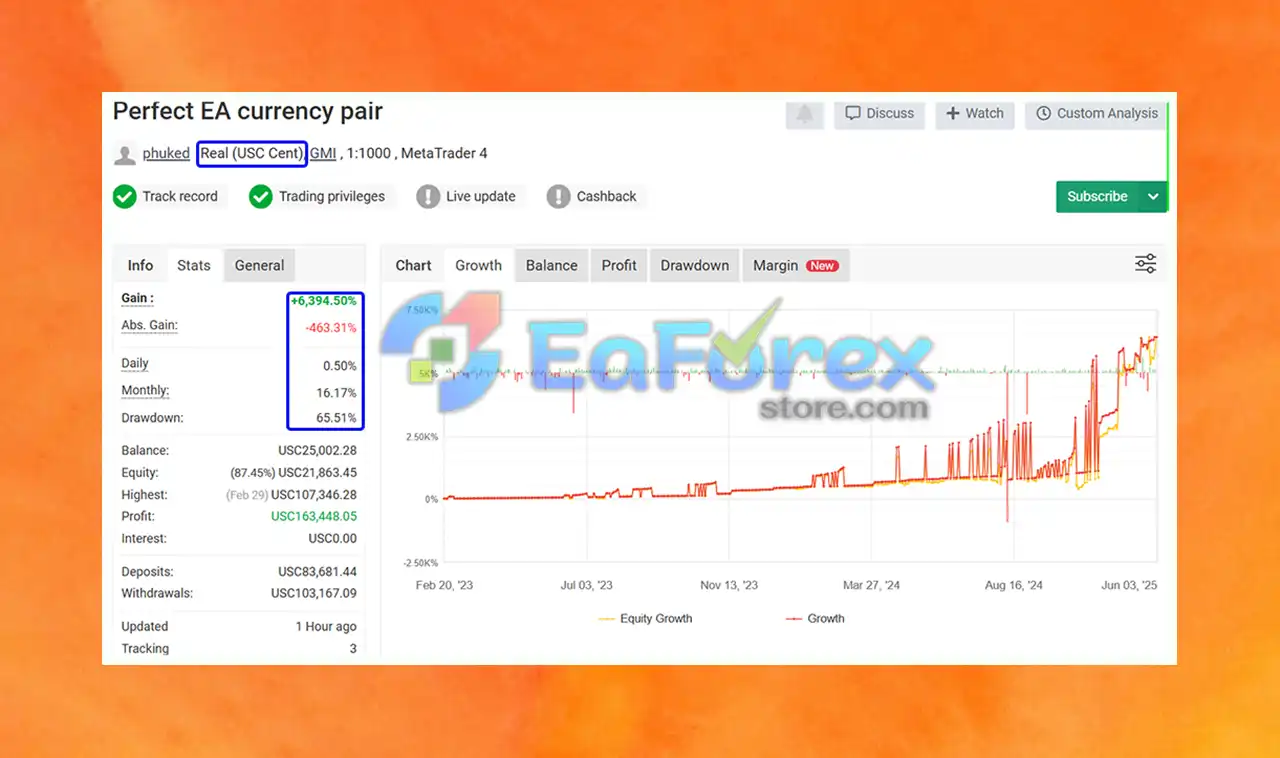Viewport: 1280px width, 758px height.
Task: Click the user avatar icon beside phuked
Action: pos(125,154)
